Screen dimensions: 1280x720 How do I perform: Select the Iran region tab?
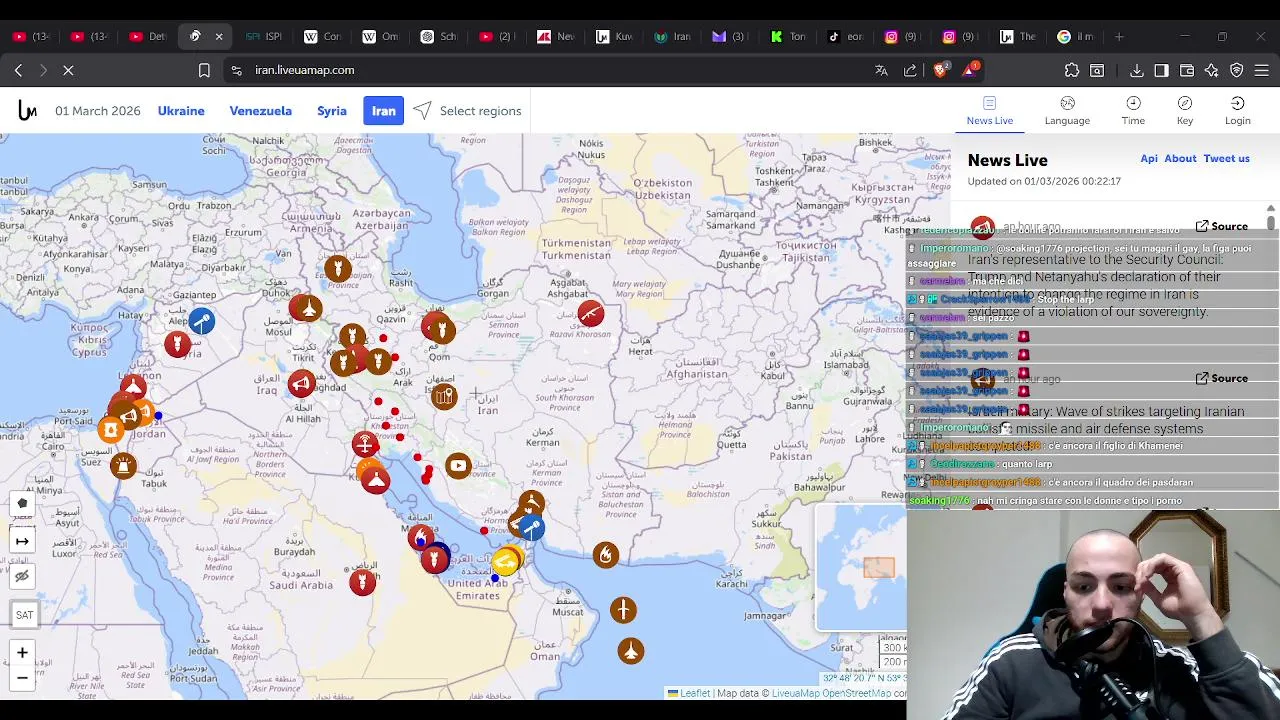click(384, 111)
